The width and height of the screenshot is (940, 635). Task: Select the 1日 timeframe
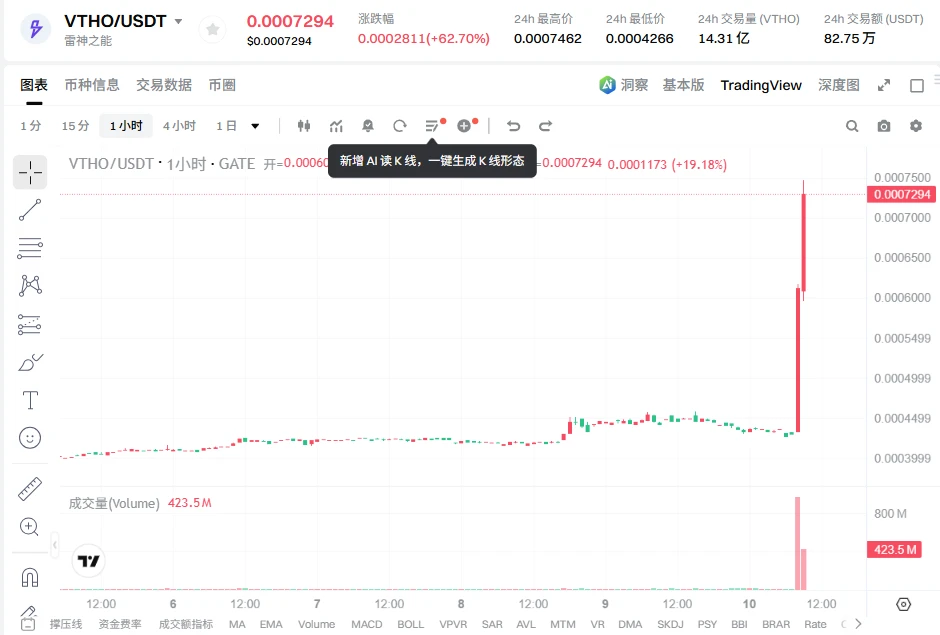[x=226, y=126]
